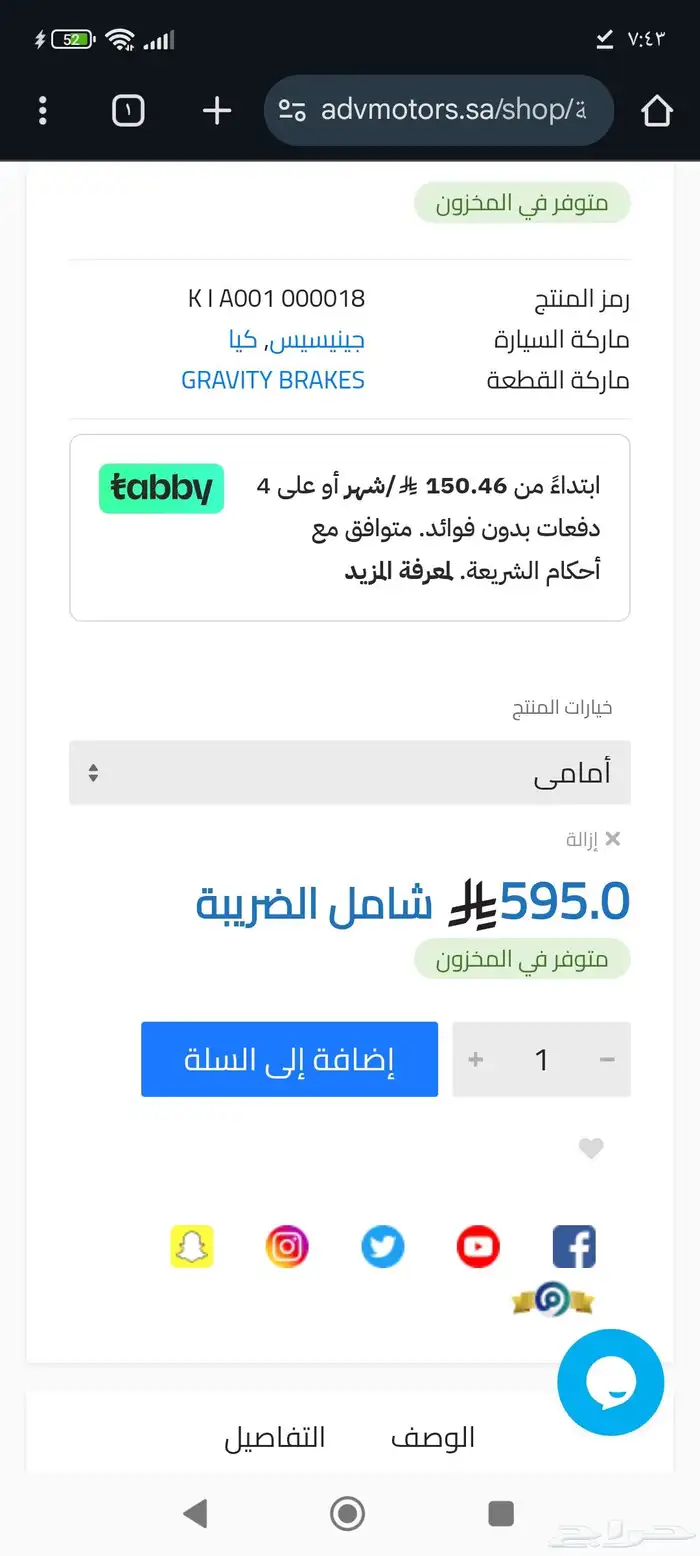Open the YouTube channel icon

[477, 1246]
